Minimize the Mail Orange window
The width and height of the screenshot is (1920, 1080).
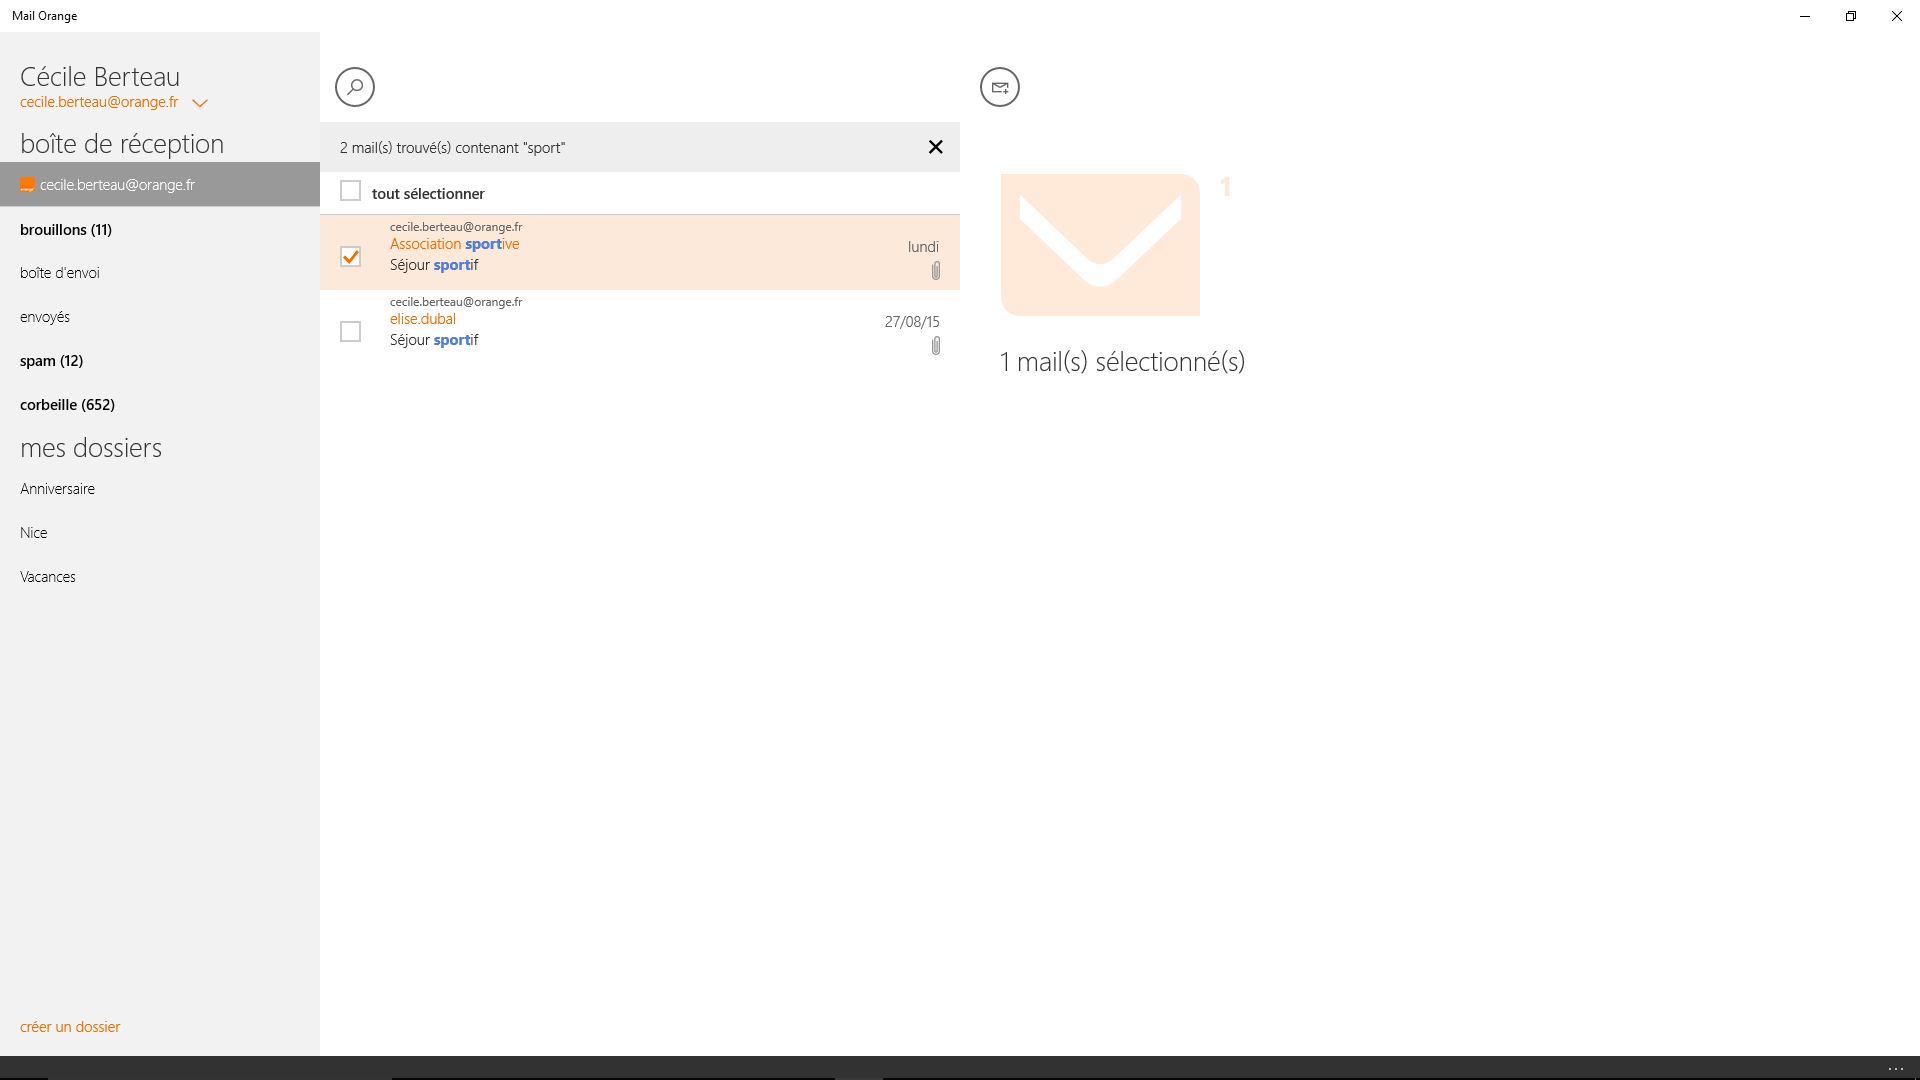(1805, 16)
